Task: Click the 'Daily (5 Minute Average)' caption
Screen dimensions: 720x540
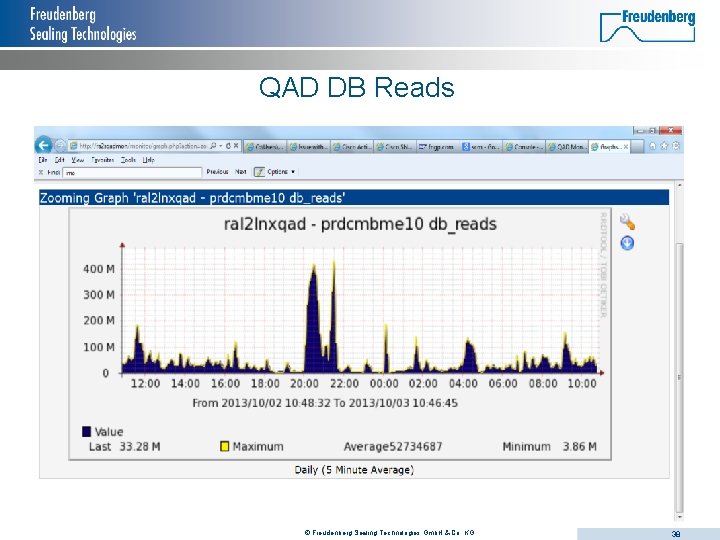Action: 354,470
